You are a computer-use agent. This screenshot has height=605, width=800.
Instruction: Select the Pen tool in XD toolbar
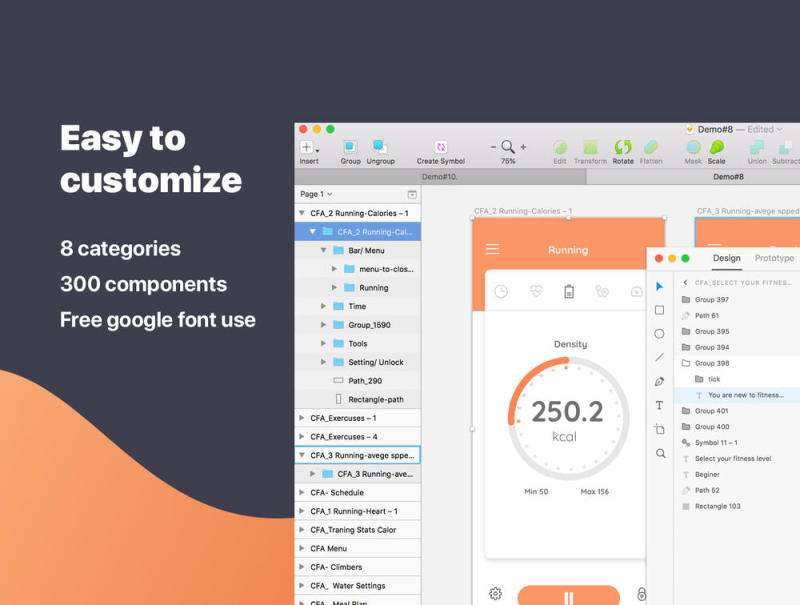(659, 381)
